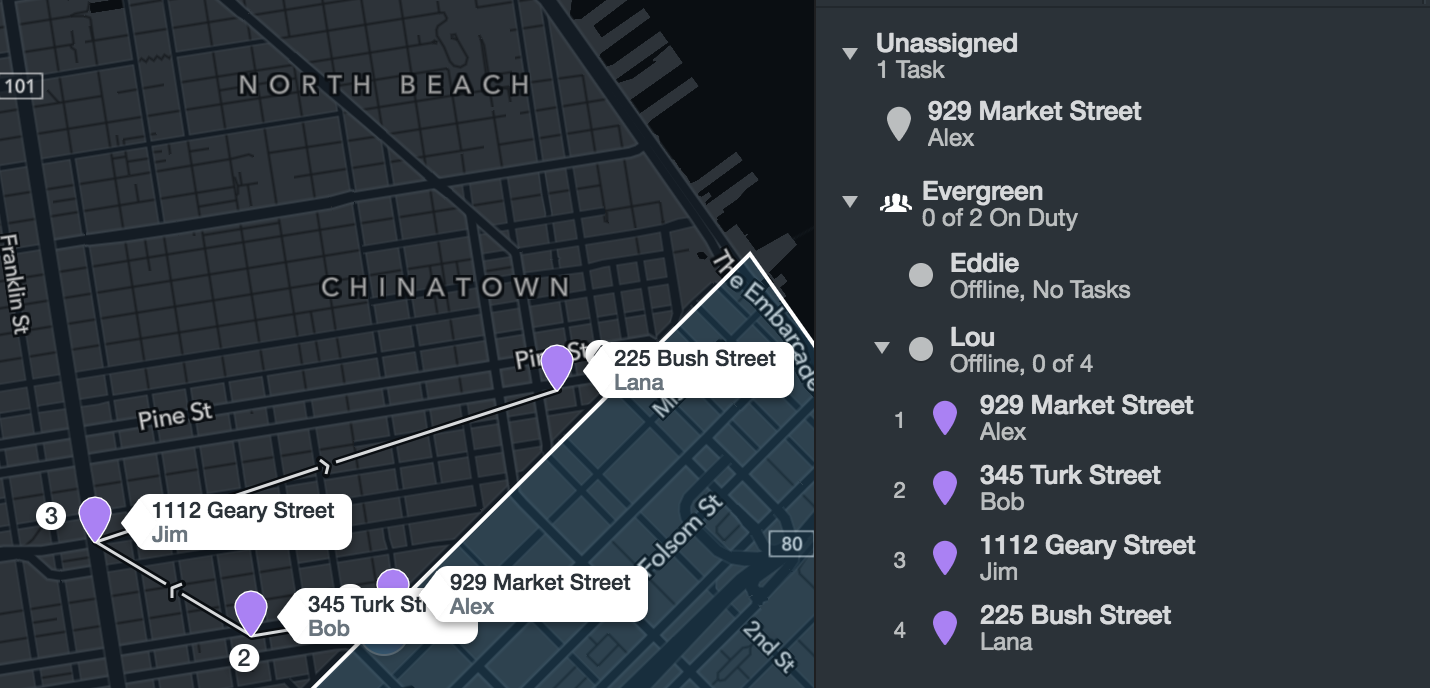Click purple pin beside 225 Bush Street in list
The width and height of the screenshot is (1430, 688).
click(944, 628)
